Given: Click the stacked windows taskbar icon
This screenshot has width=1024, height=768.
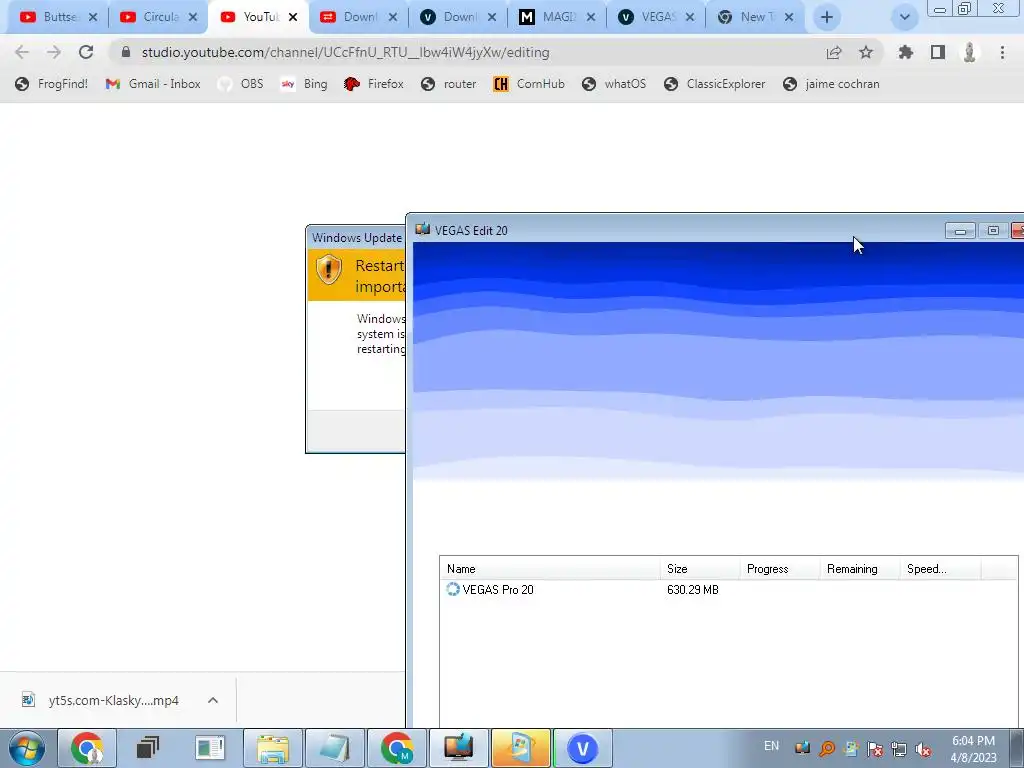Looking at the screenshot, I should (148, 748).
